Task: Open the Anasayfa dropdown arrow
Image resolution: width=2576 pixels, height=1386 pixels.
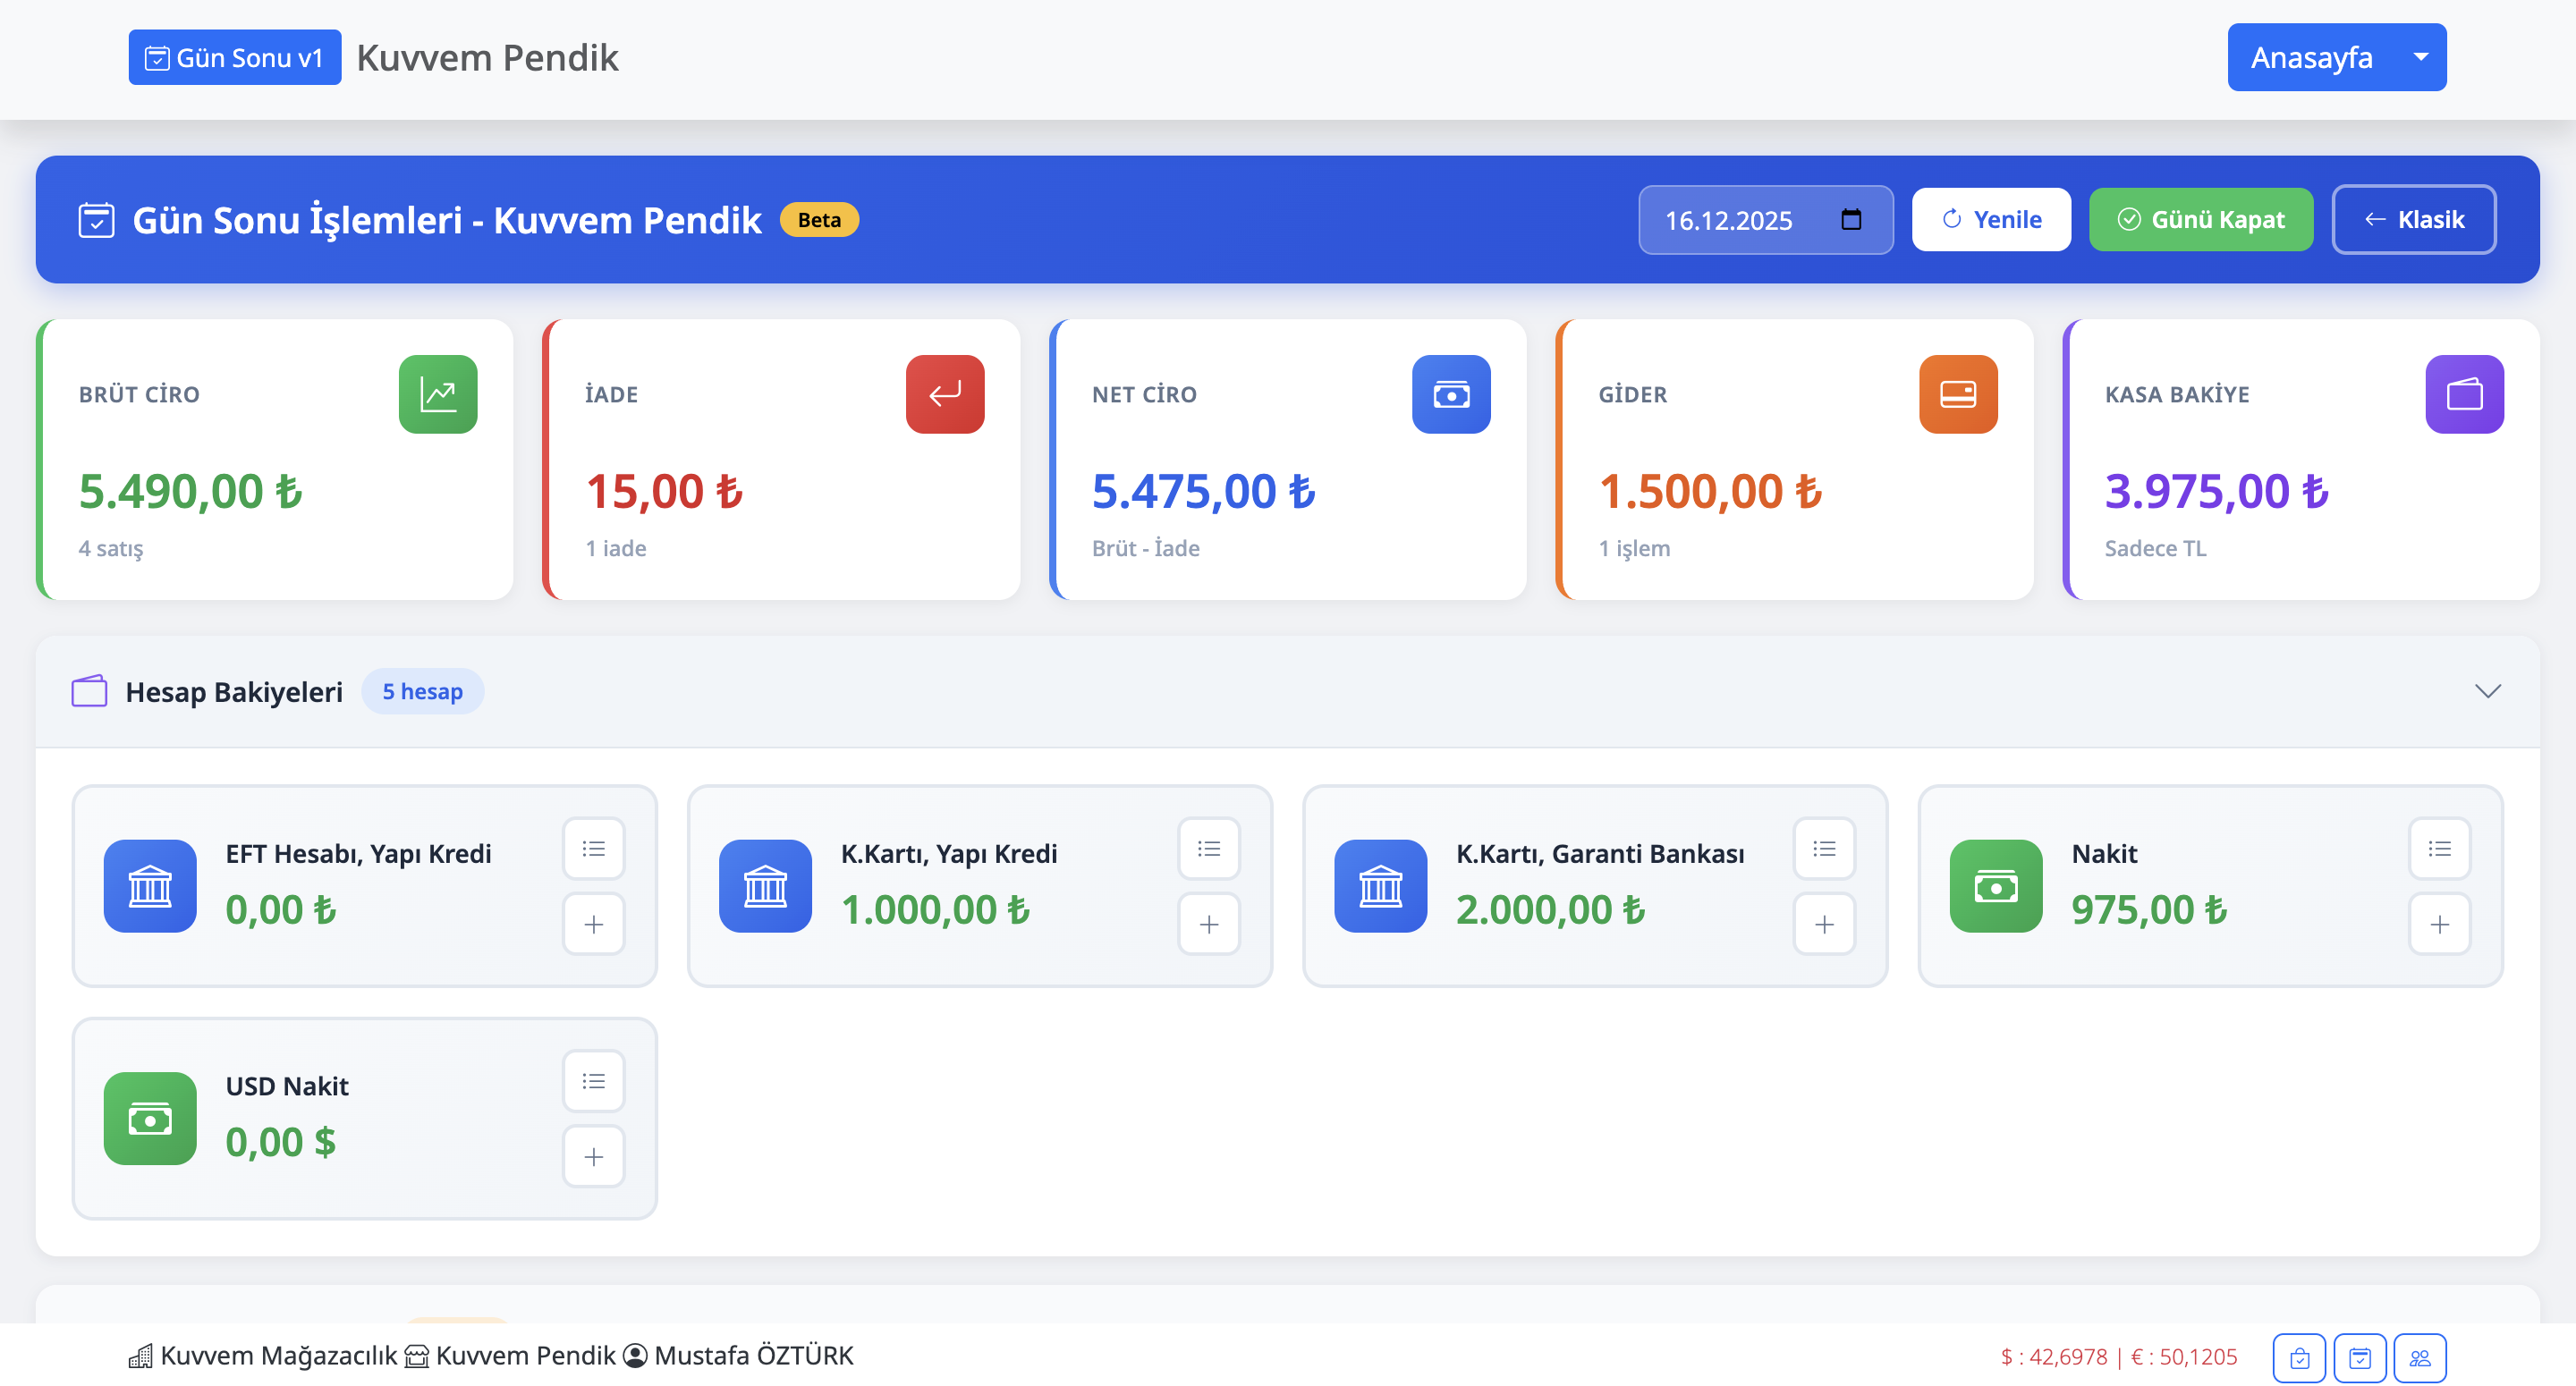Action: coord(2420,57)
